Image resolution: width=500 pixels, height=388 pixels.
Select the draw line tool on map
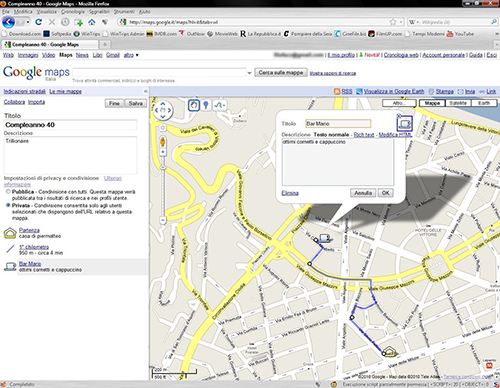pos(219,105)
